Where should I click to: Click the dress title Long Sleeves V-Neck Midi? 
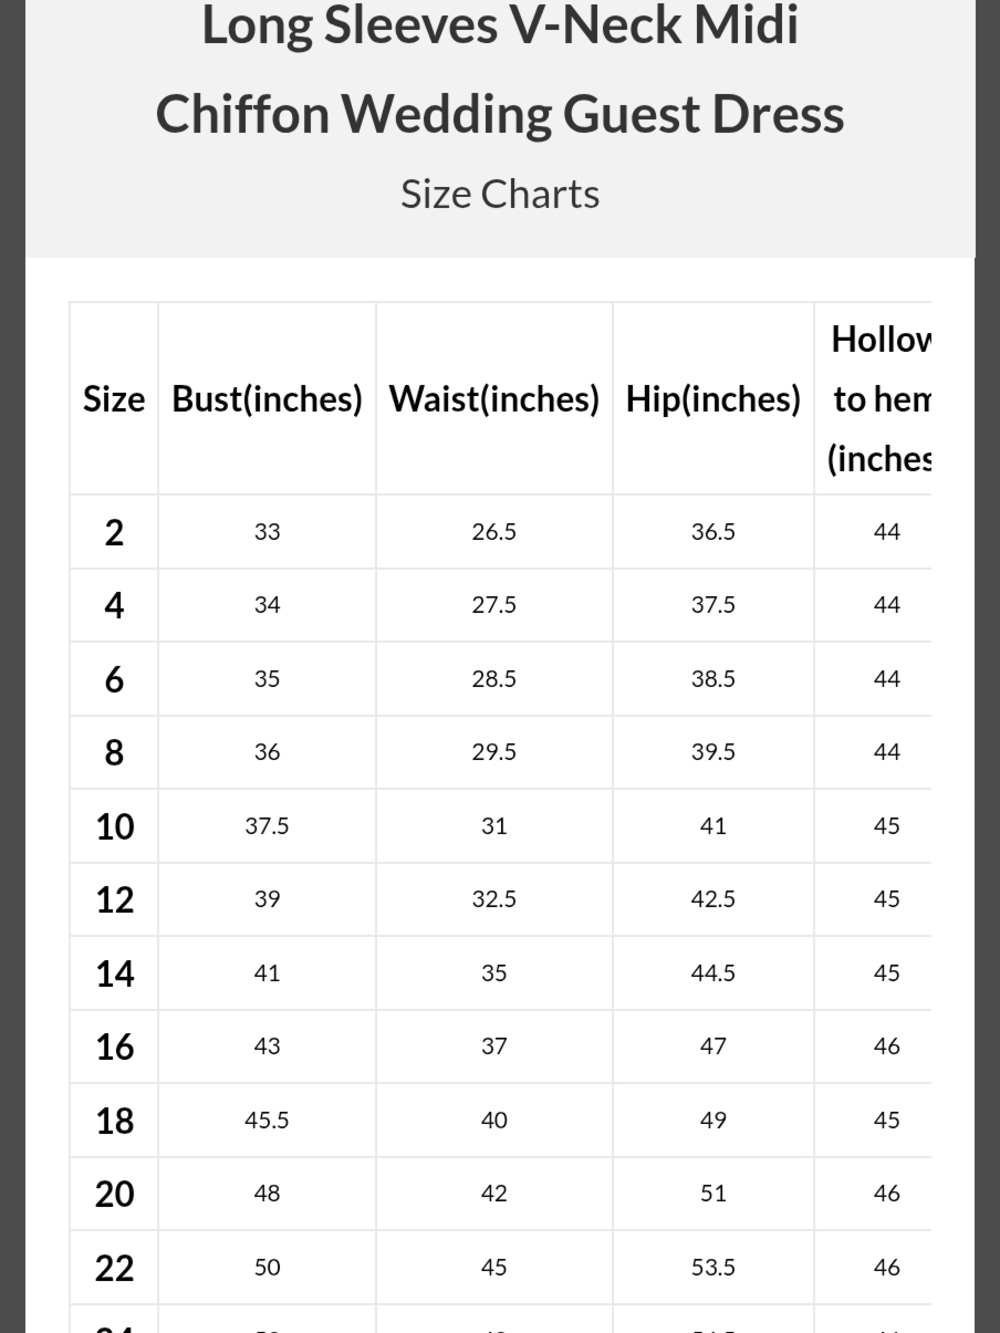pyautogui.click(x=500, y=25)
